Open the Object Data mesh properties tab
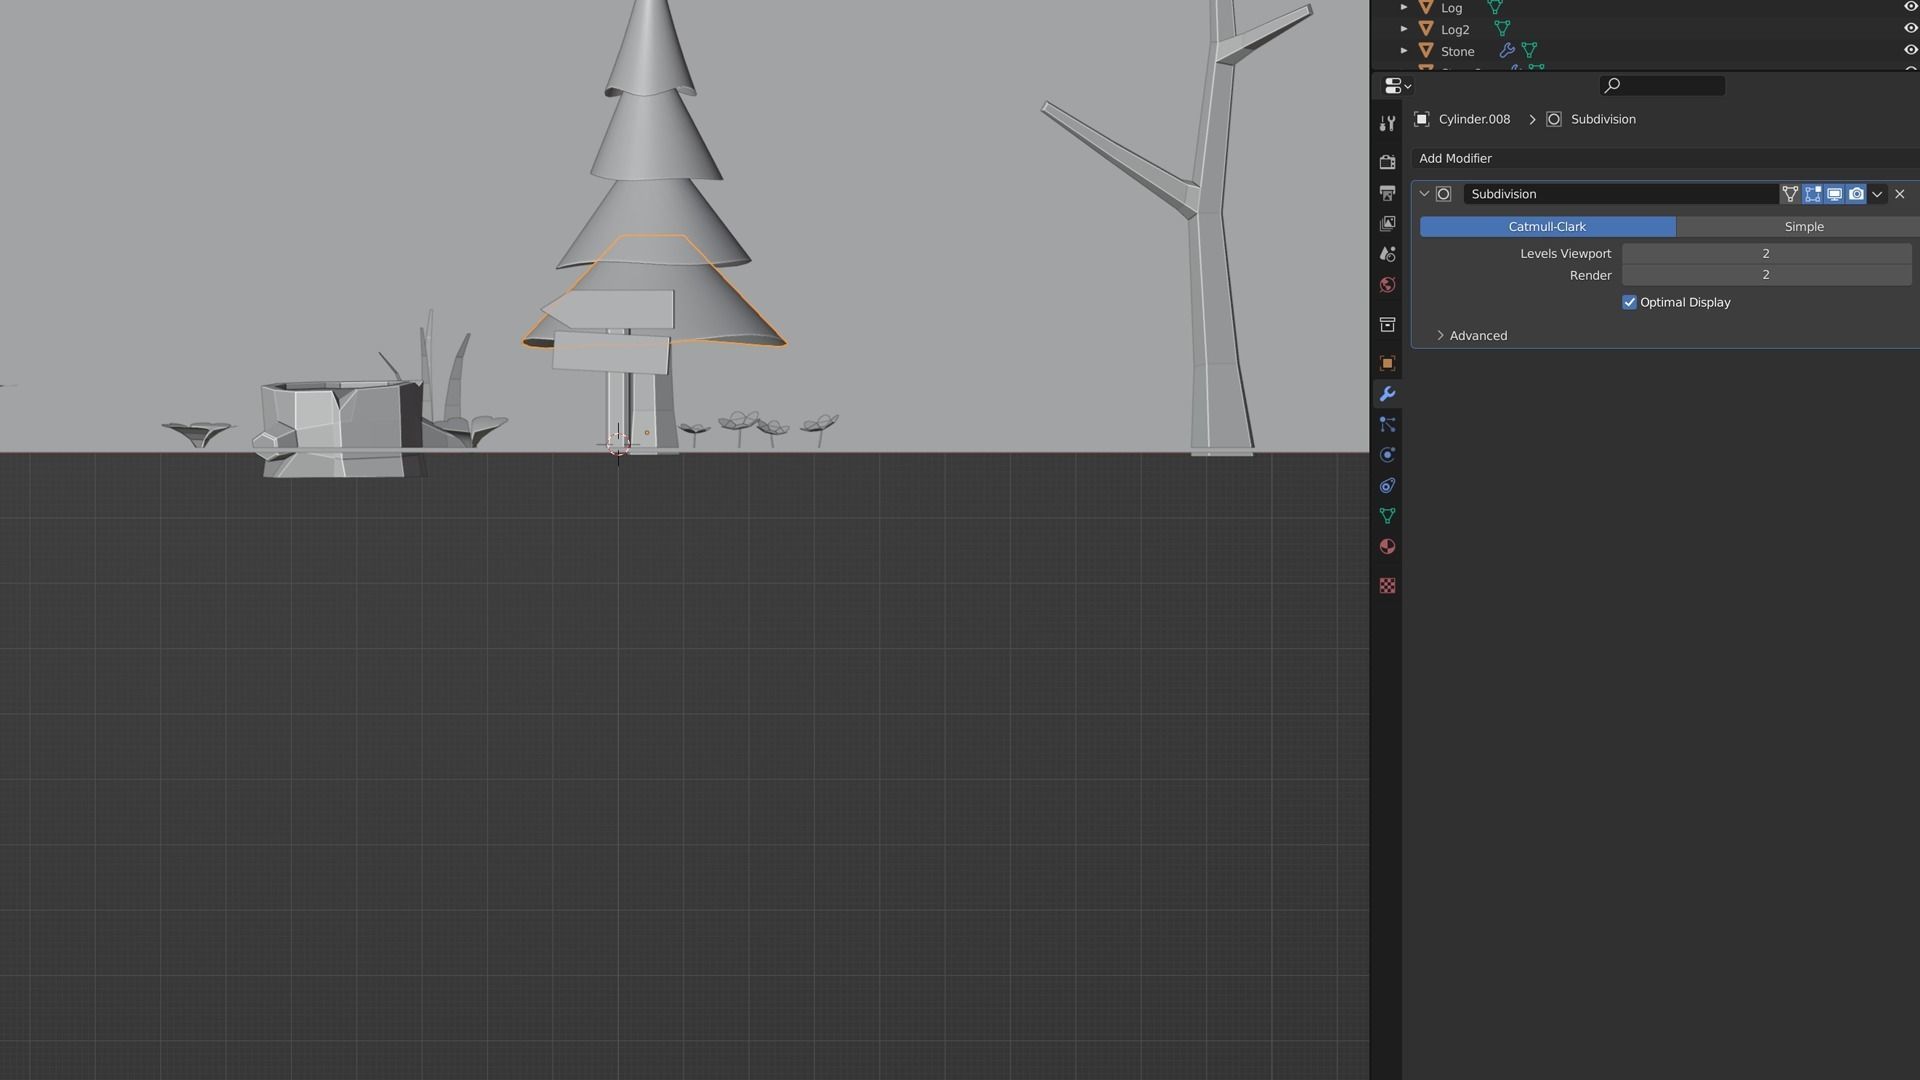This screenshot has width=1920, height=1080. tap(1387, 516)
